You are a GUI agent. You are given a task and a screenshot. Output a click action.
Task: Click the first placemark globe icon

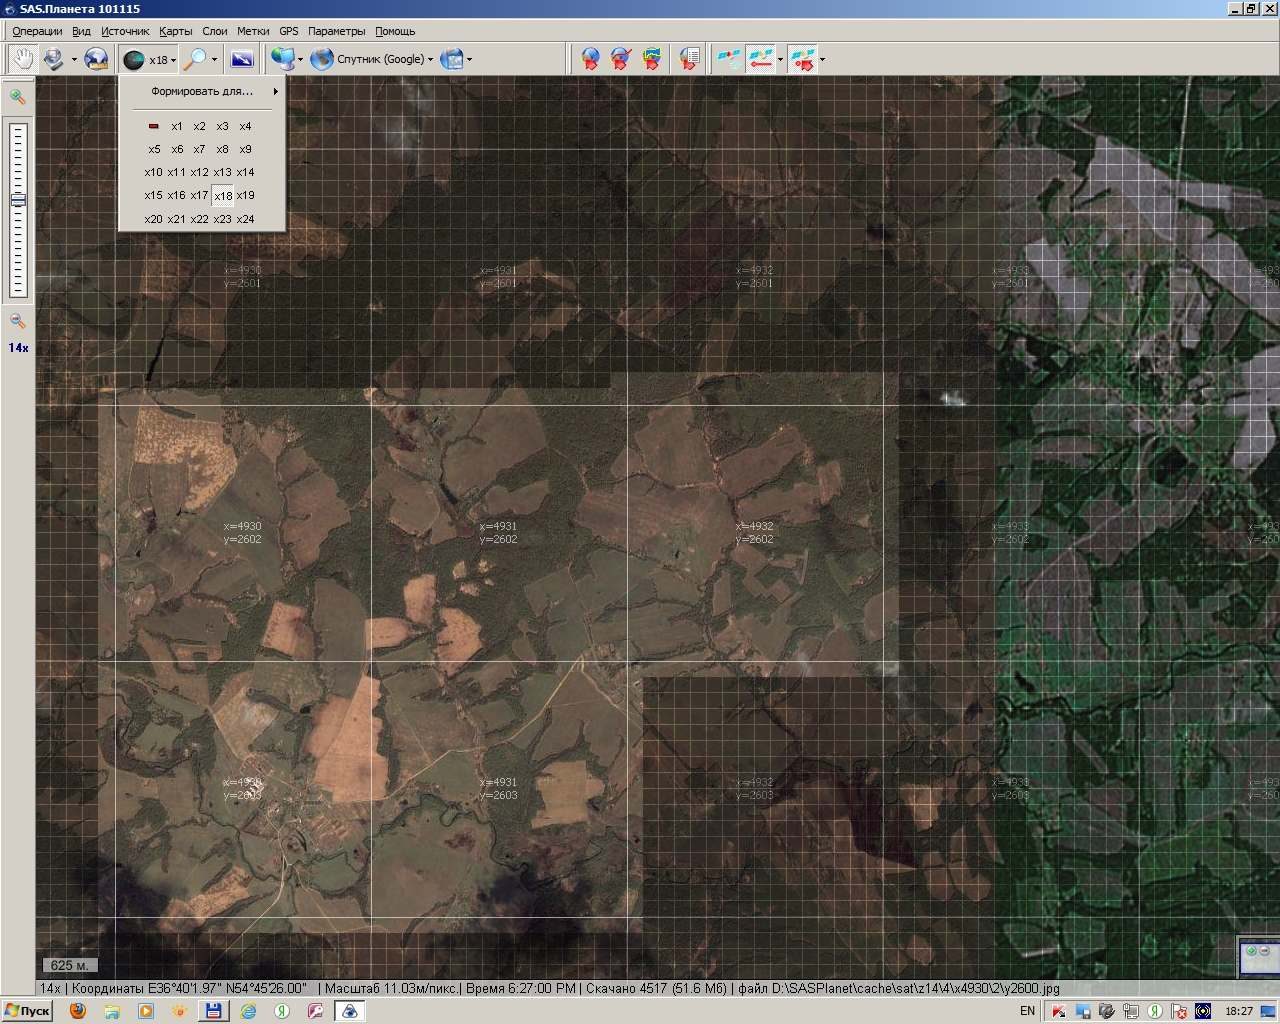click(x=591, y=59)
